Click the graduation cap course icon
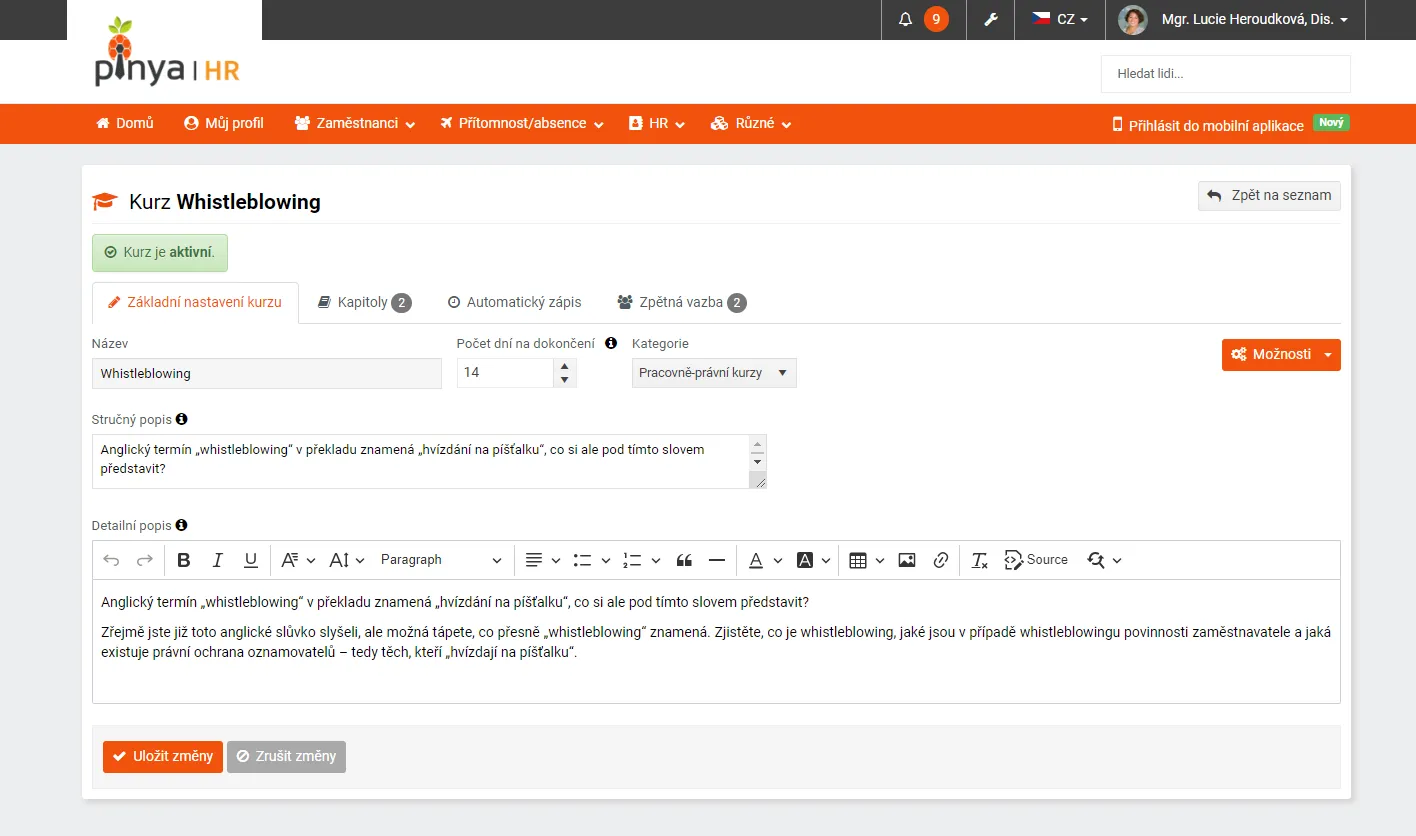This screenshot has width=1416, height=836. point(105,202)
